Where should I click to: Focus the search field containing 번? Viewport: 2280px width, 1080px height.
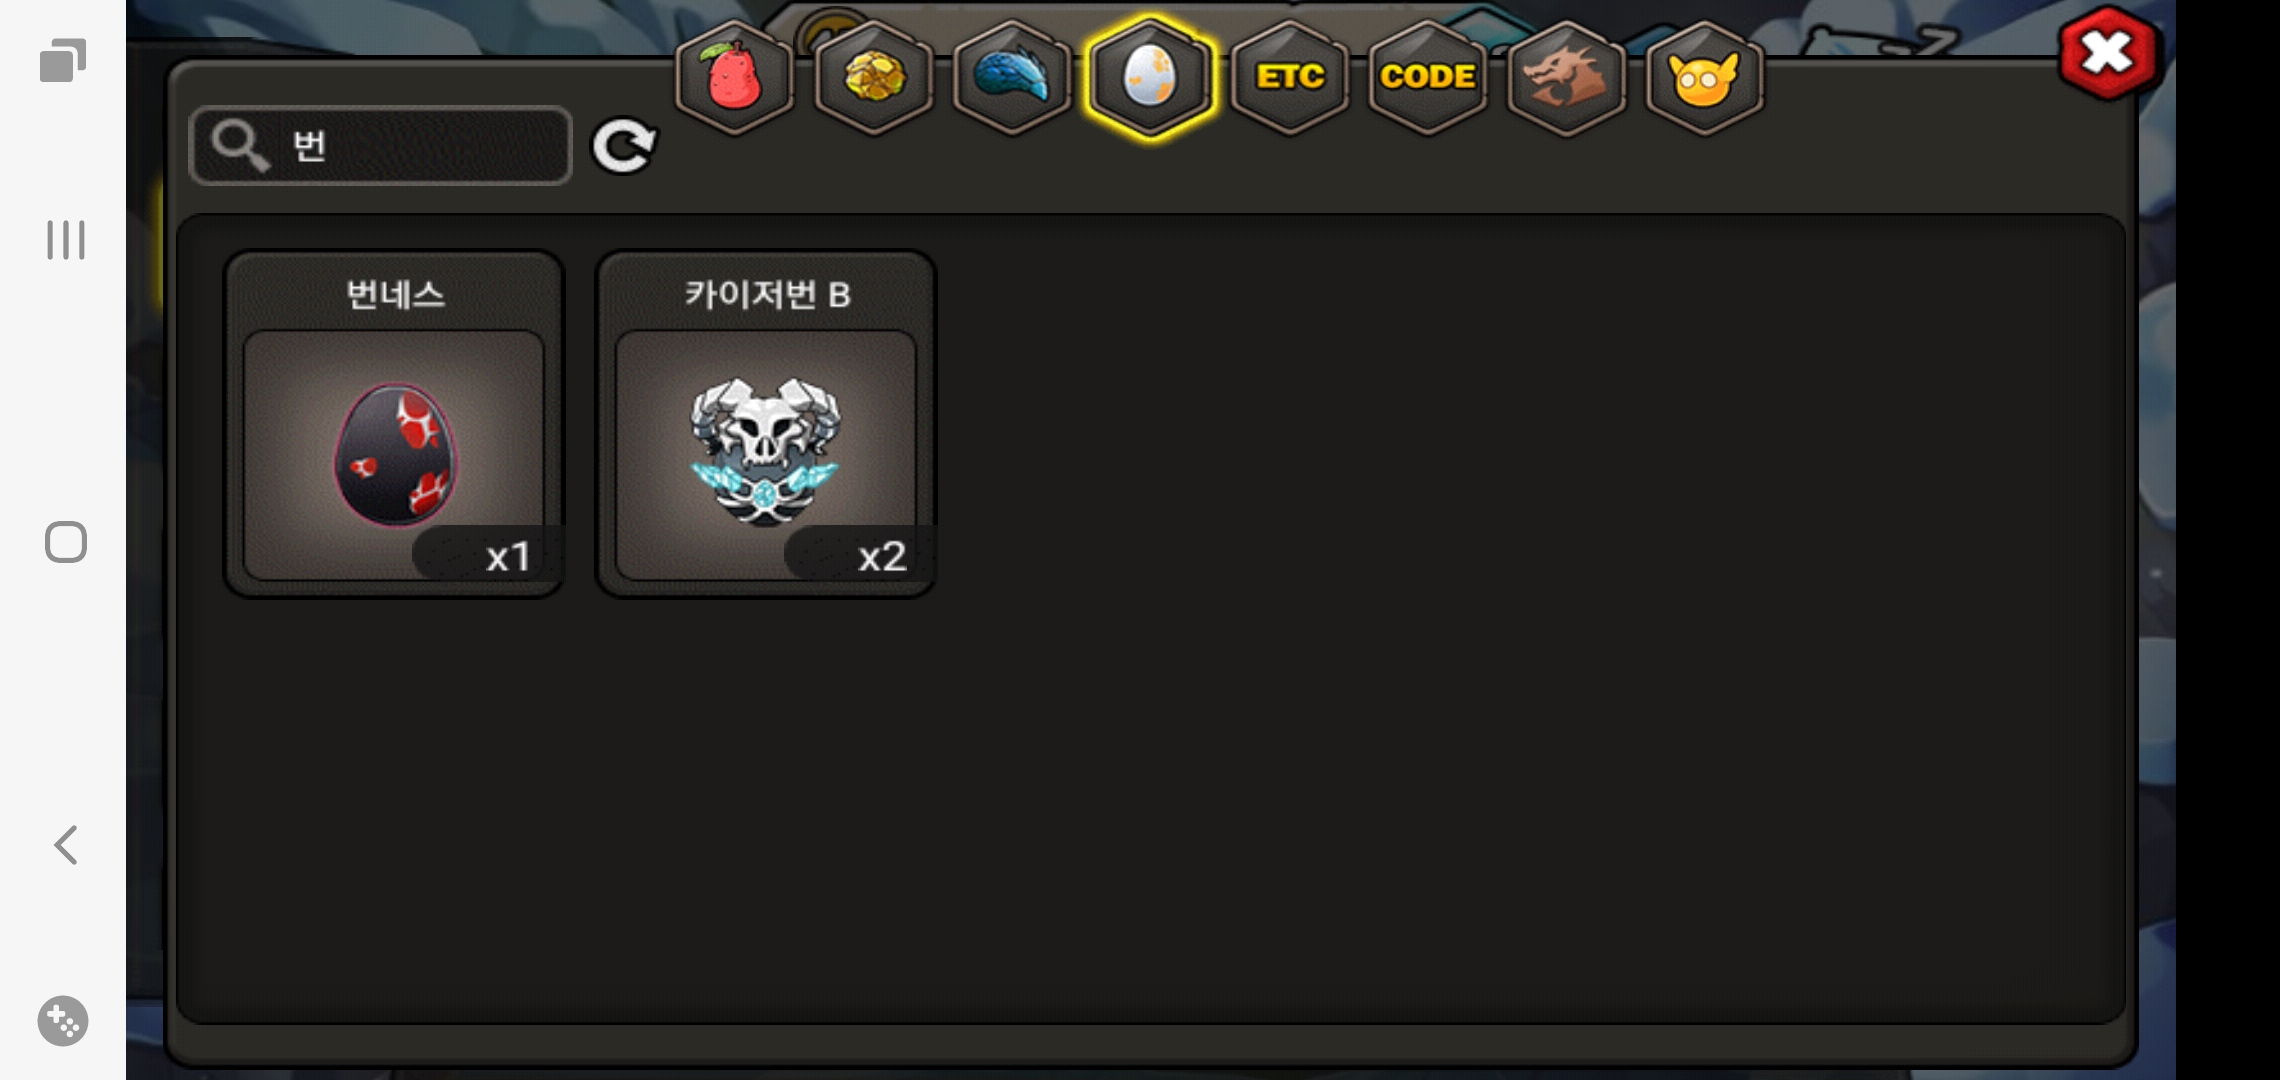[381, 146]
